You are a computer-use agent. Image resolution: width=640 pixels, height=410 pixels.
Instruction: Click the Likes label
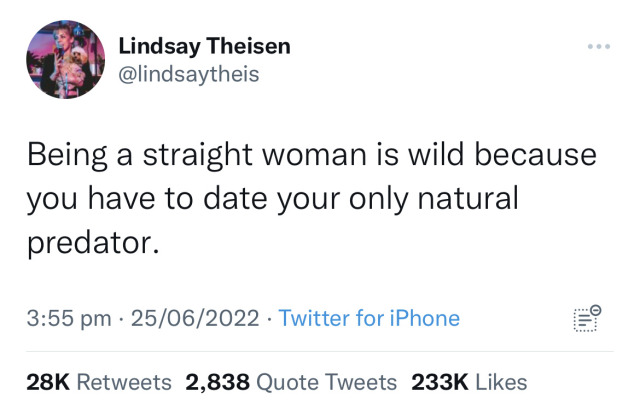pos(501,382)
